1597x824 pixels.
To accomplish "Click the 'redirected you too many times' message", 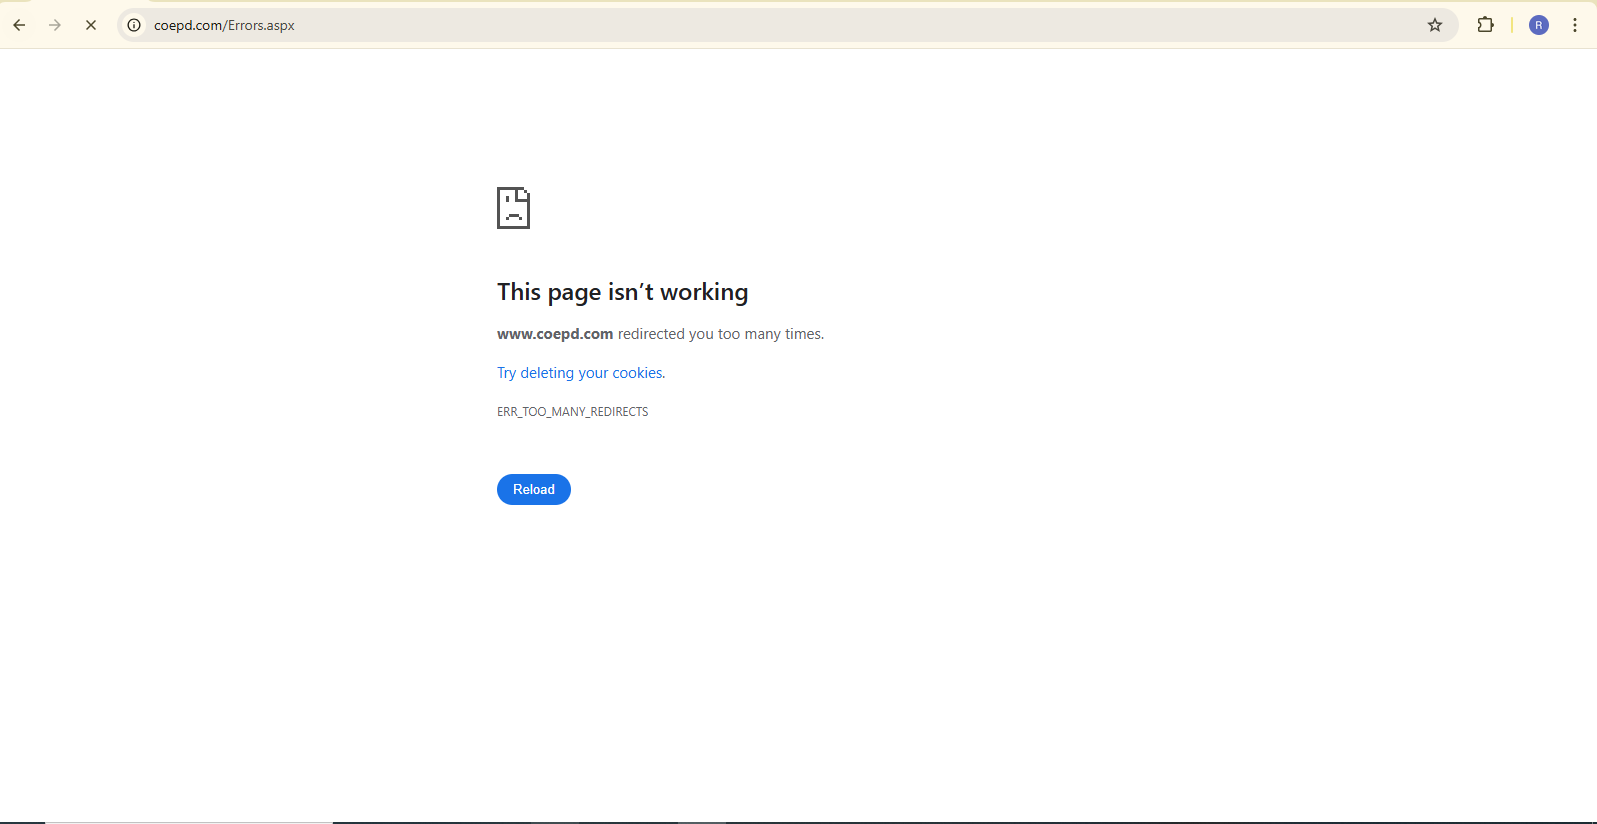I will click(x=720, y=334).
